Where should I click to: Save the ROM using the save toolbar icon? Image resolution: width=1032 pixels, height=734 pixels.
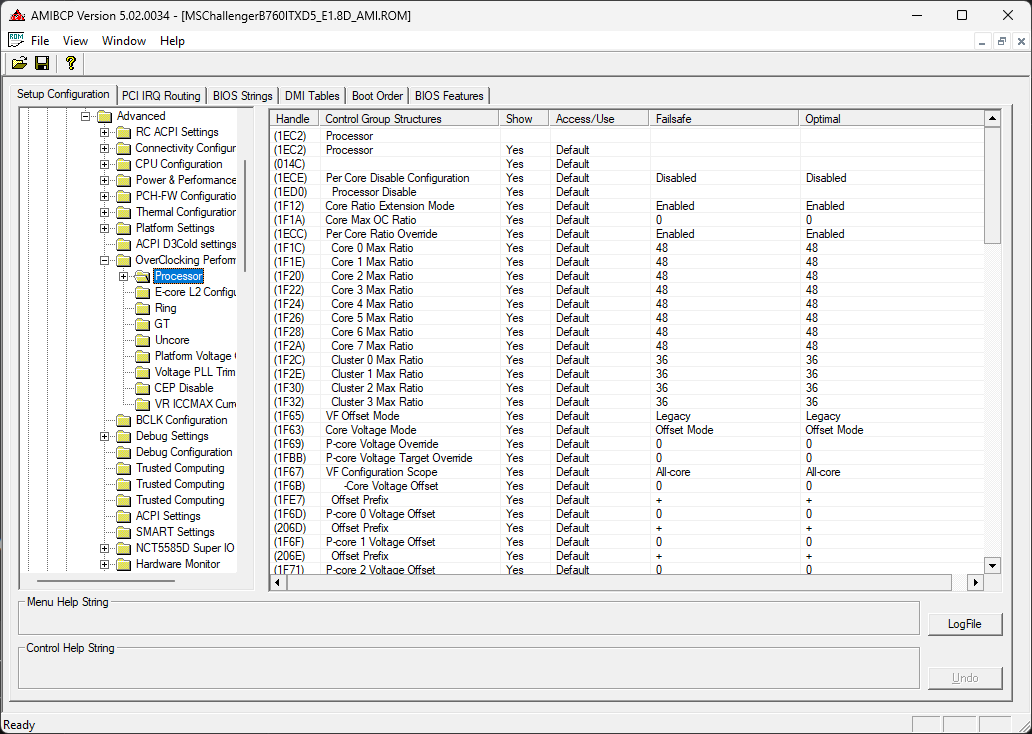click(x=41, y=63)
